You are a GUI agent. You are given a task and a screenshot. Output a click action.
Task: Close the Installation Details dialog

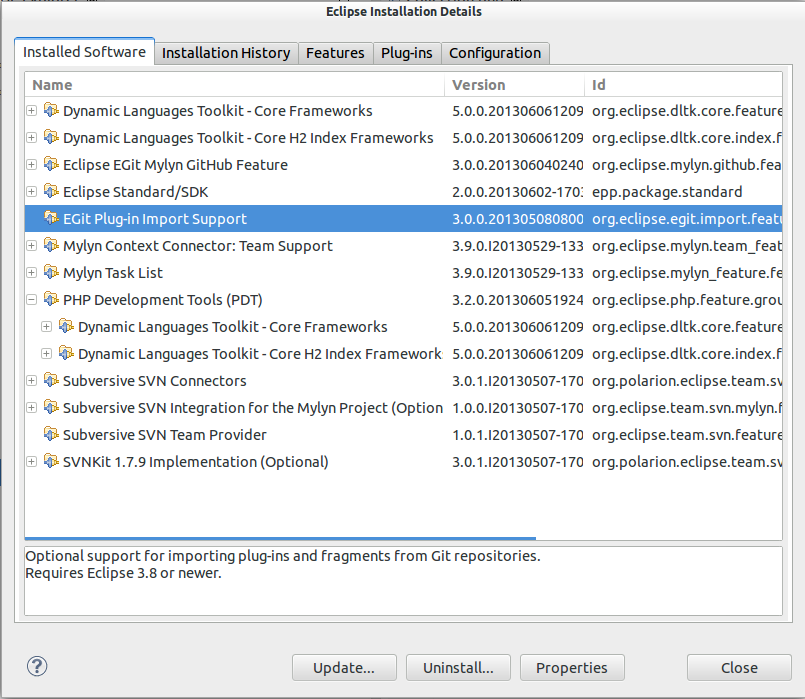click(739, 668)
